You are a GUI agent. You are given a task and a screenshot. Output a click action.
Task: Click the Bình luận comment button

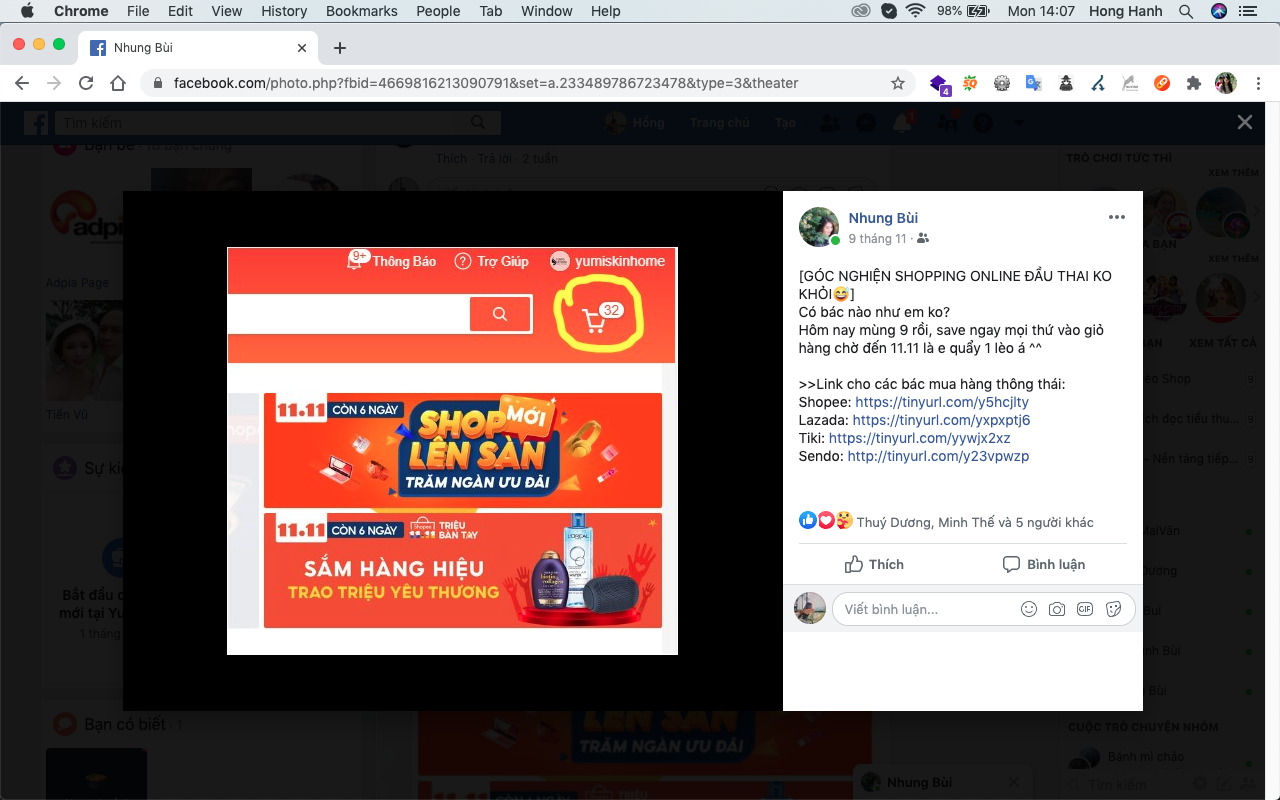pyautogui.click(x=1044, y=564)
